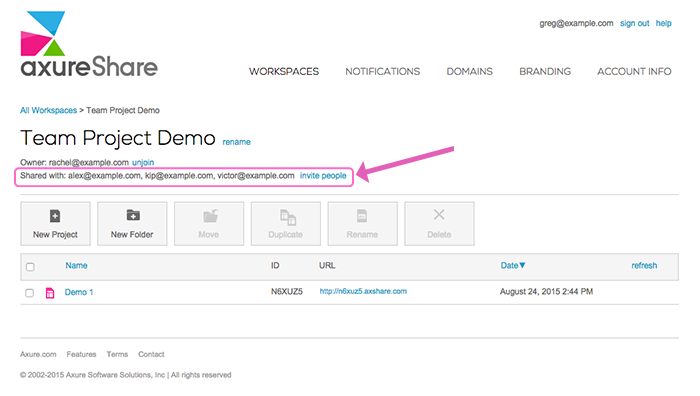
Task: Open the Axure.com footer link
Action: 38,354
